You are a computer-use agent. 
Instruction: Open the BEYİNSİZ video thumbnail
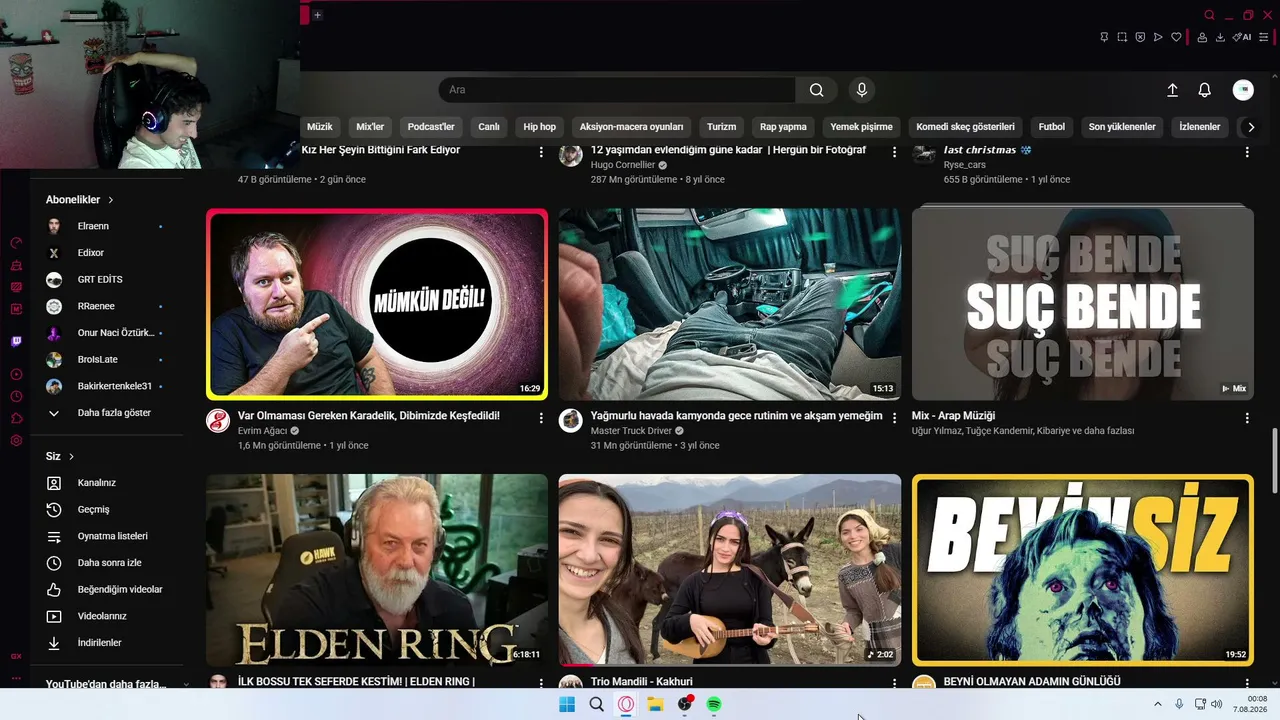[1083, 570]
